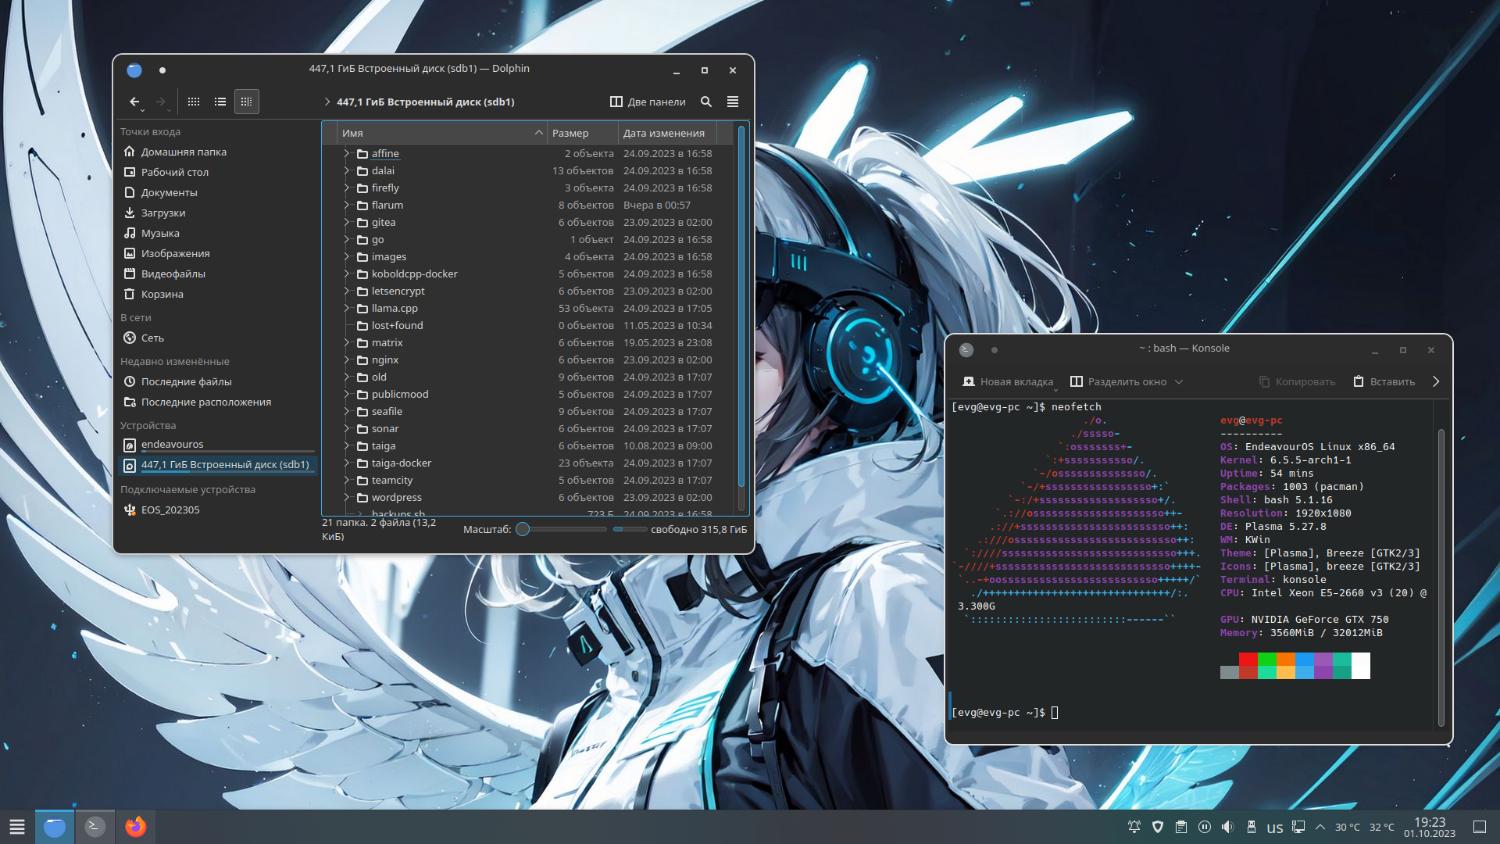Open the Разделить окно dropdown arrow
Image resolution: width=1500 pixels, height=844 pixels.
[x=1179, y=382]
